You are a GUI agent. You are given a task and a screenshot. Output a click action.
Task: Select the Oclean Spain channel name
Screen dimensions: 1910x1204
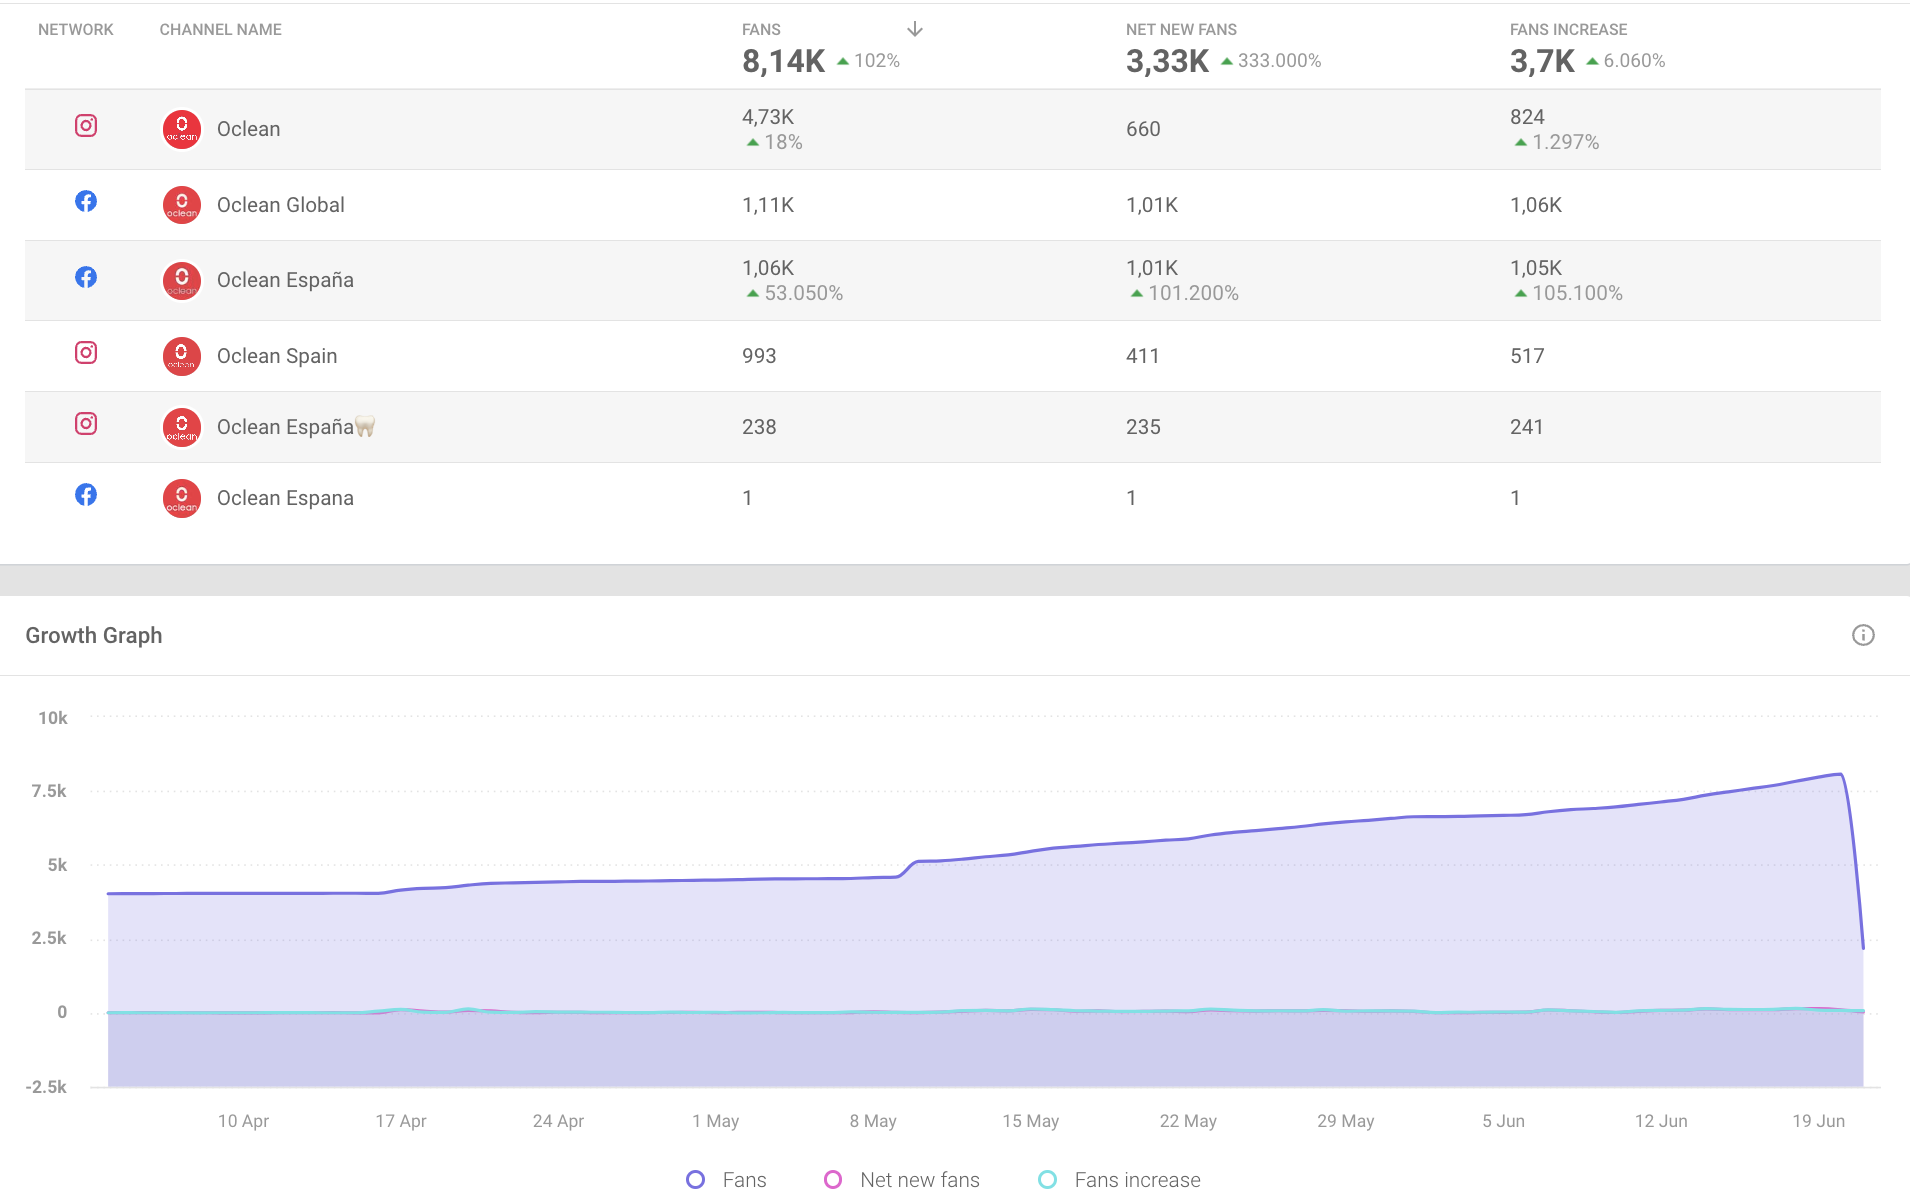pos(277,356)
